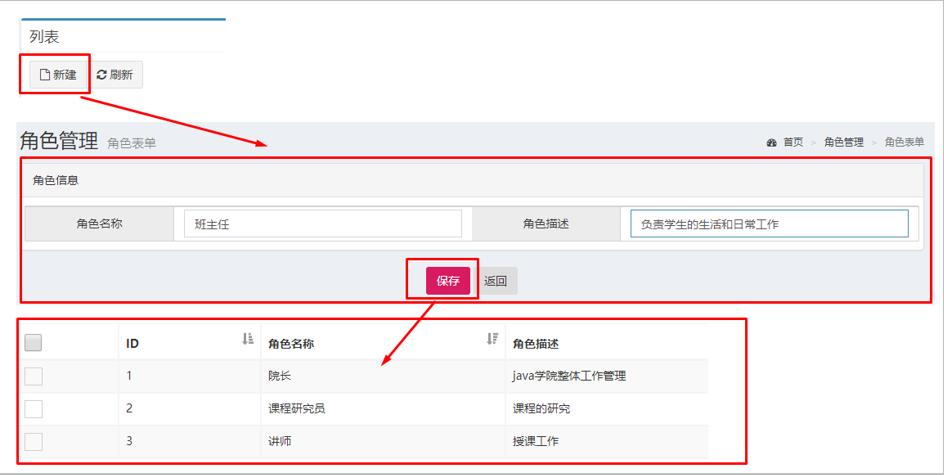Click the 院长 role name cell
Image resolution: width=944 pixels, height=475 pixels.
point(279,376)
